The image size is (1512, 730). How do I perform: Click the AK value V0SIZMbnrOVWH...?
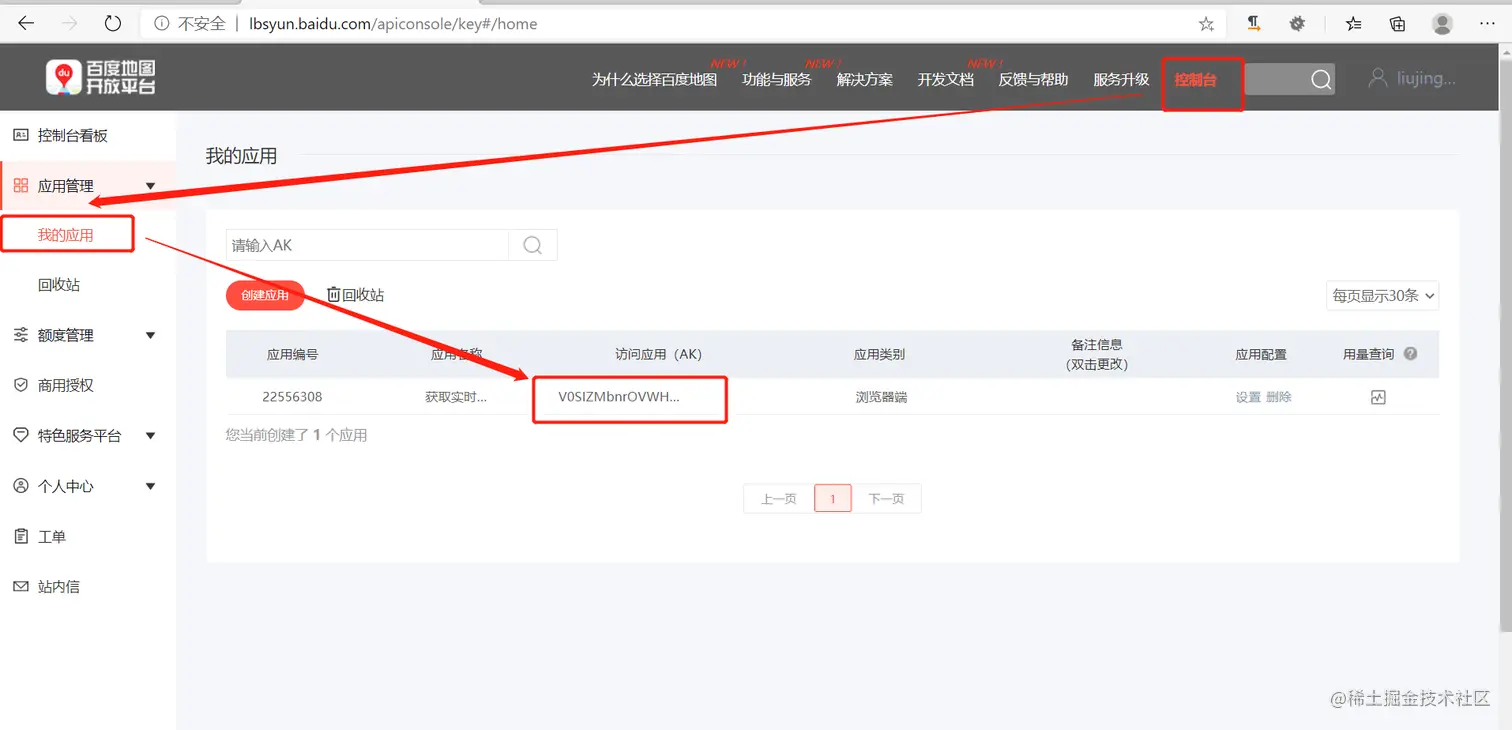click(x=619, y=397)
